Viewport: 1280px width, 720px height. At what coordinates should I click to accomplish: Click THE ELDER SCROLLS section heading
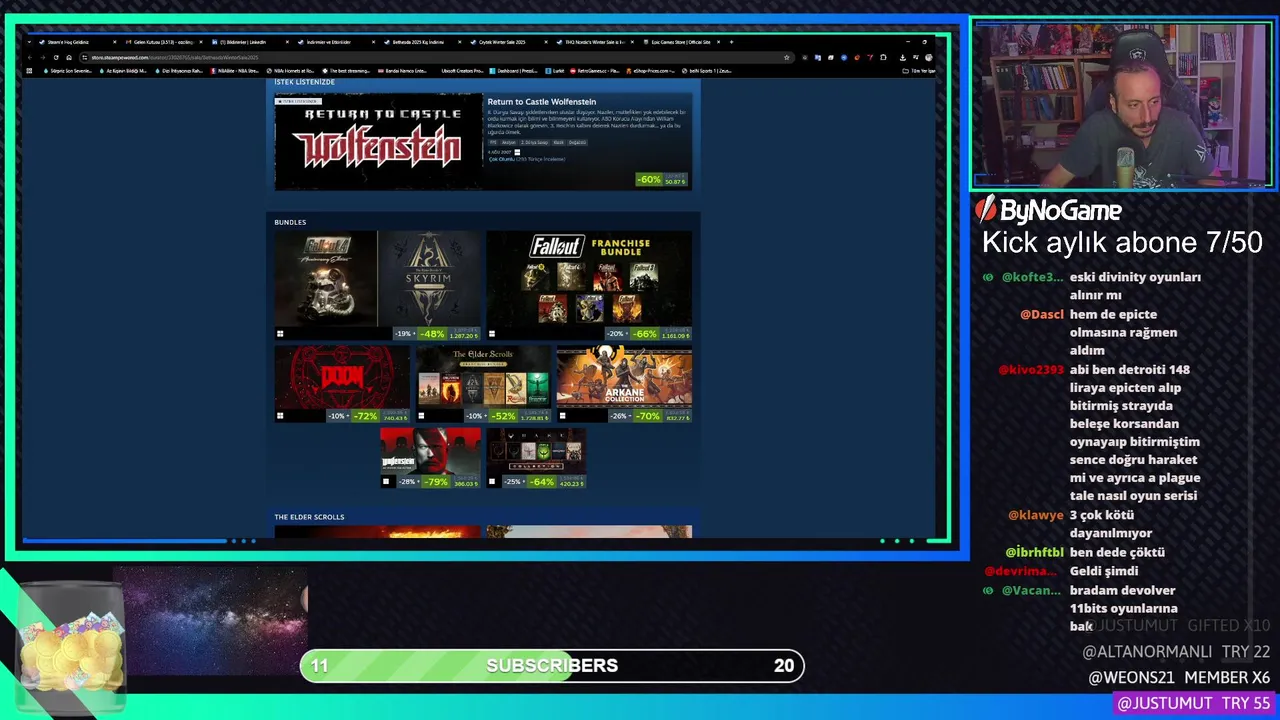pyautogui.click(x=309, y=517)
